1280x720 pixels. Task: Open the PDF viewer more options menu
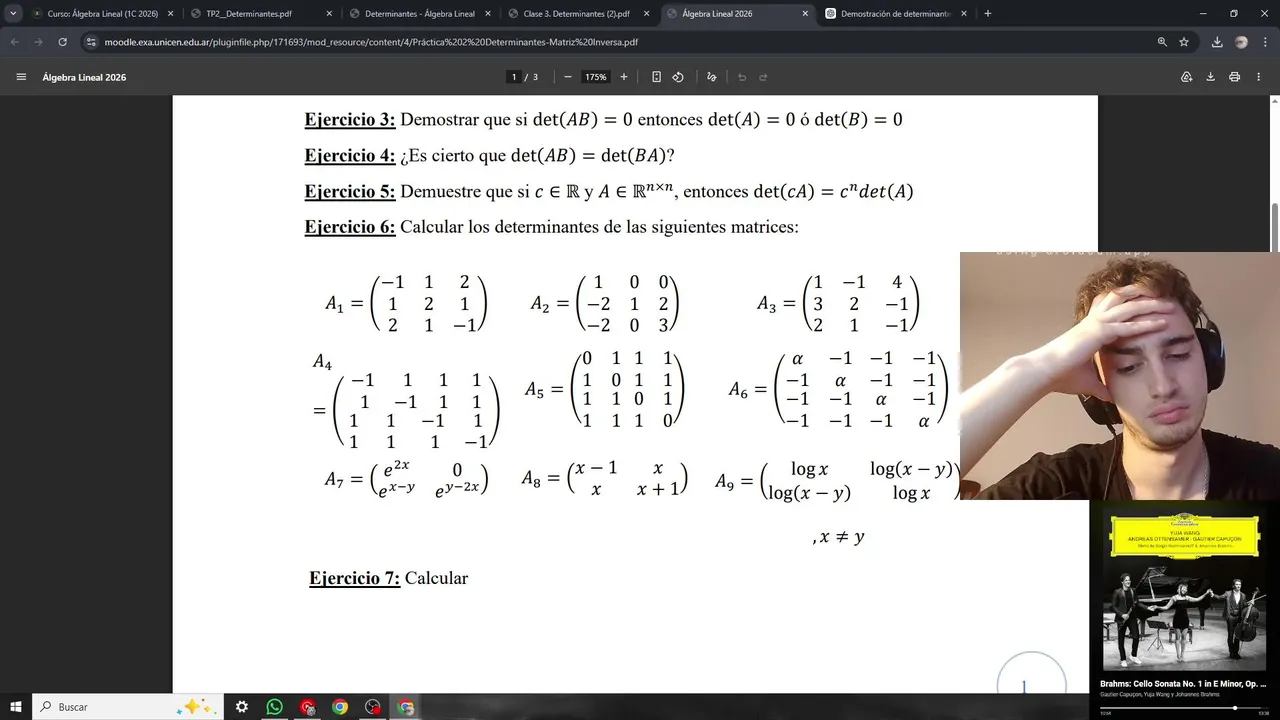coord(1258,77)
